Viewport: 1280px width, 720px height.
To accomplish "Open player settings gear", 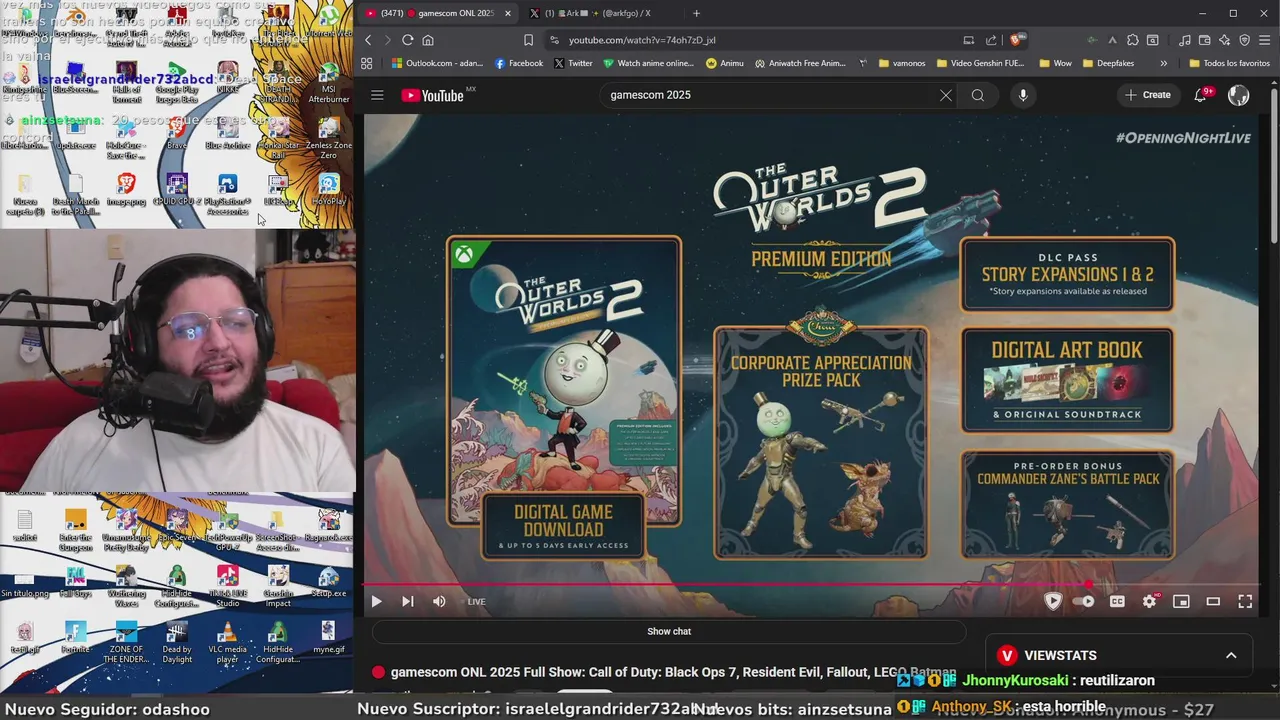I will click(1149, 601).
